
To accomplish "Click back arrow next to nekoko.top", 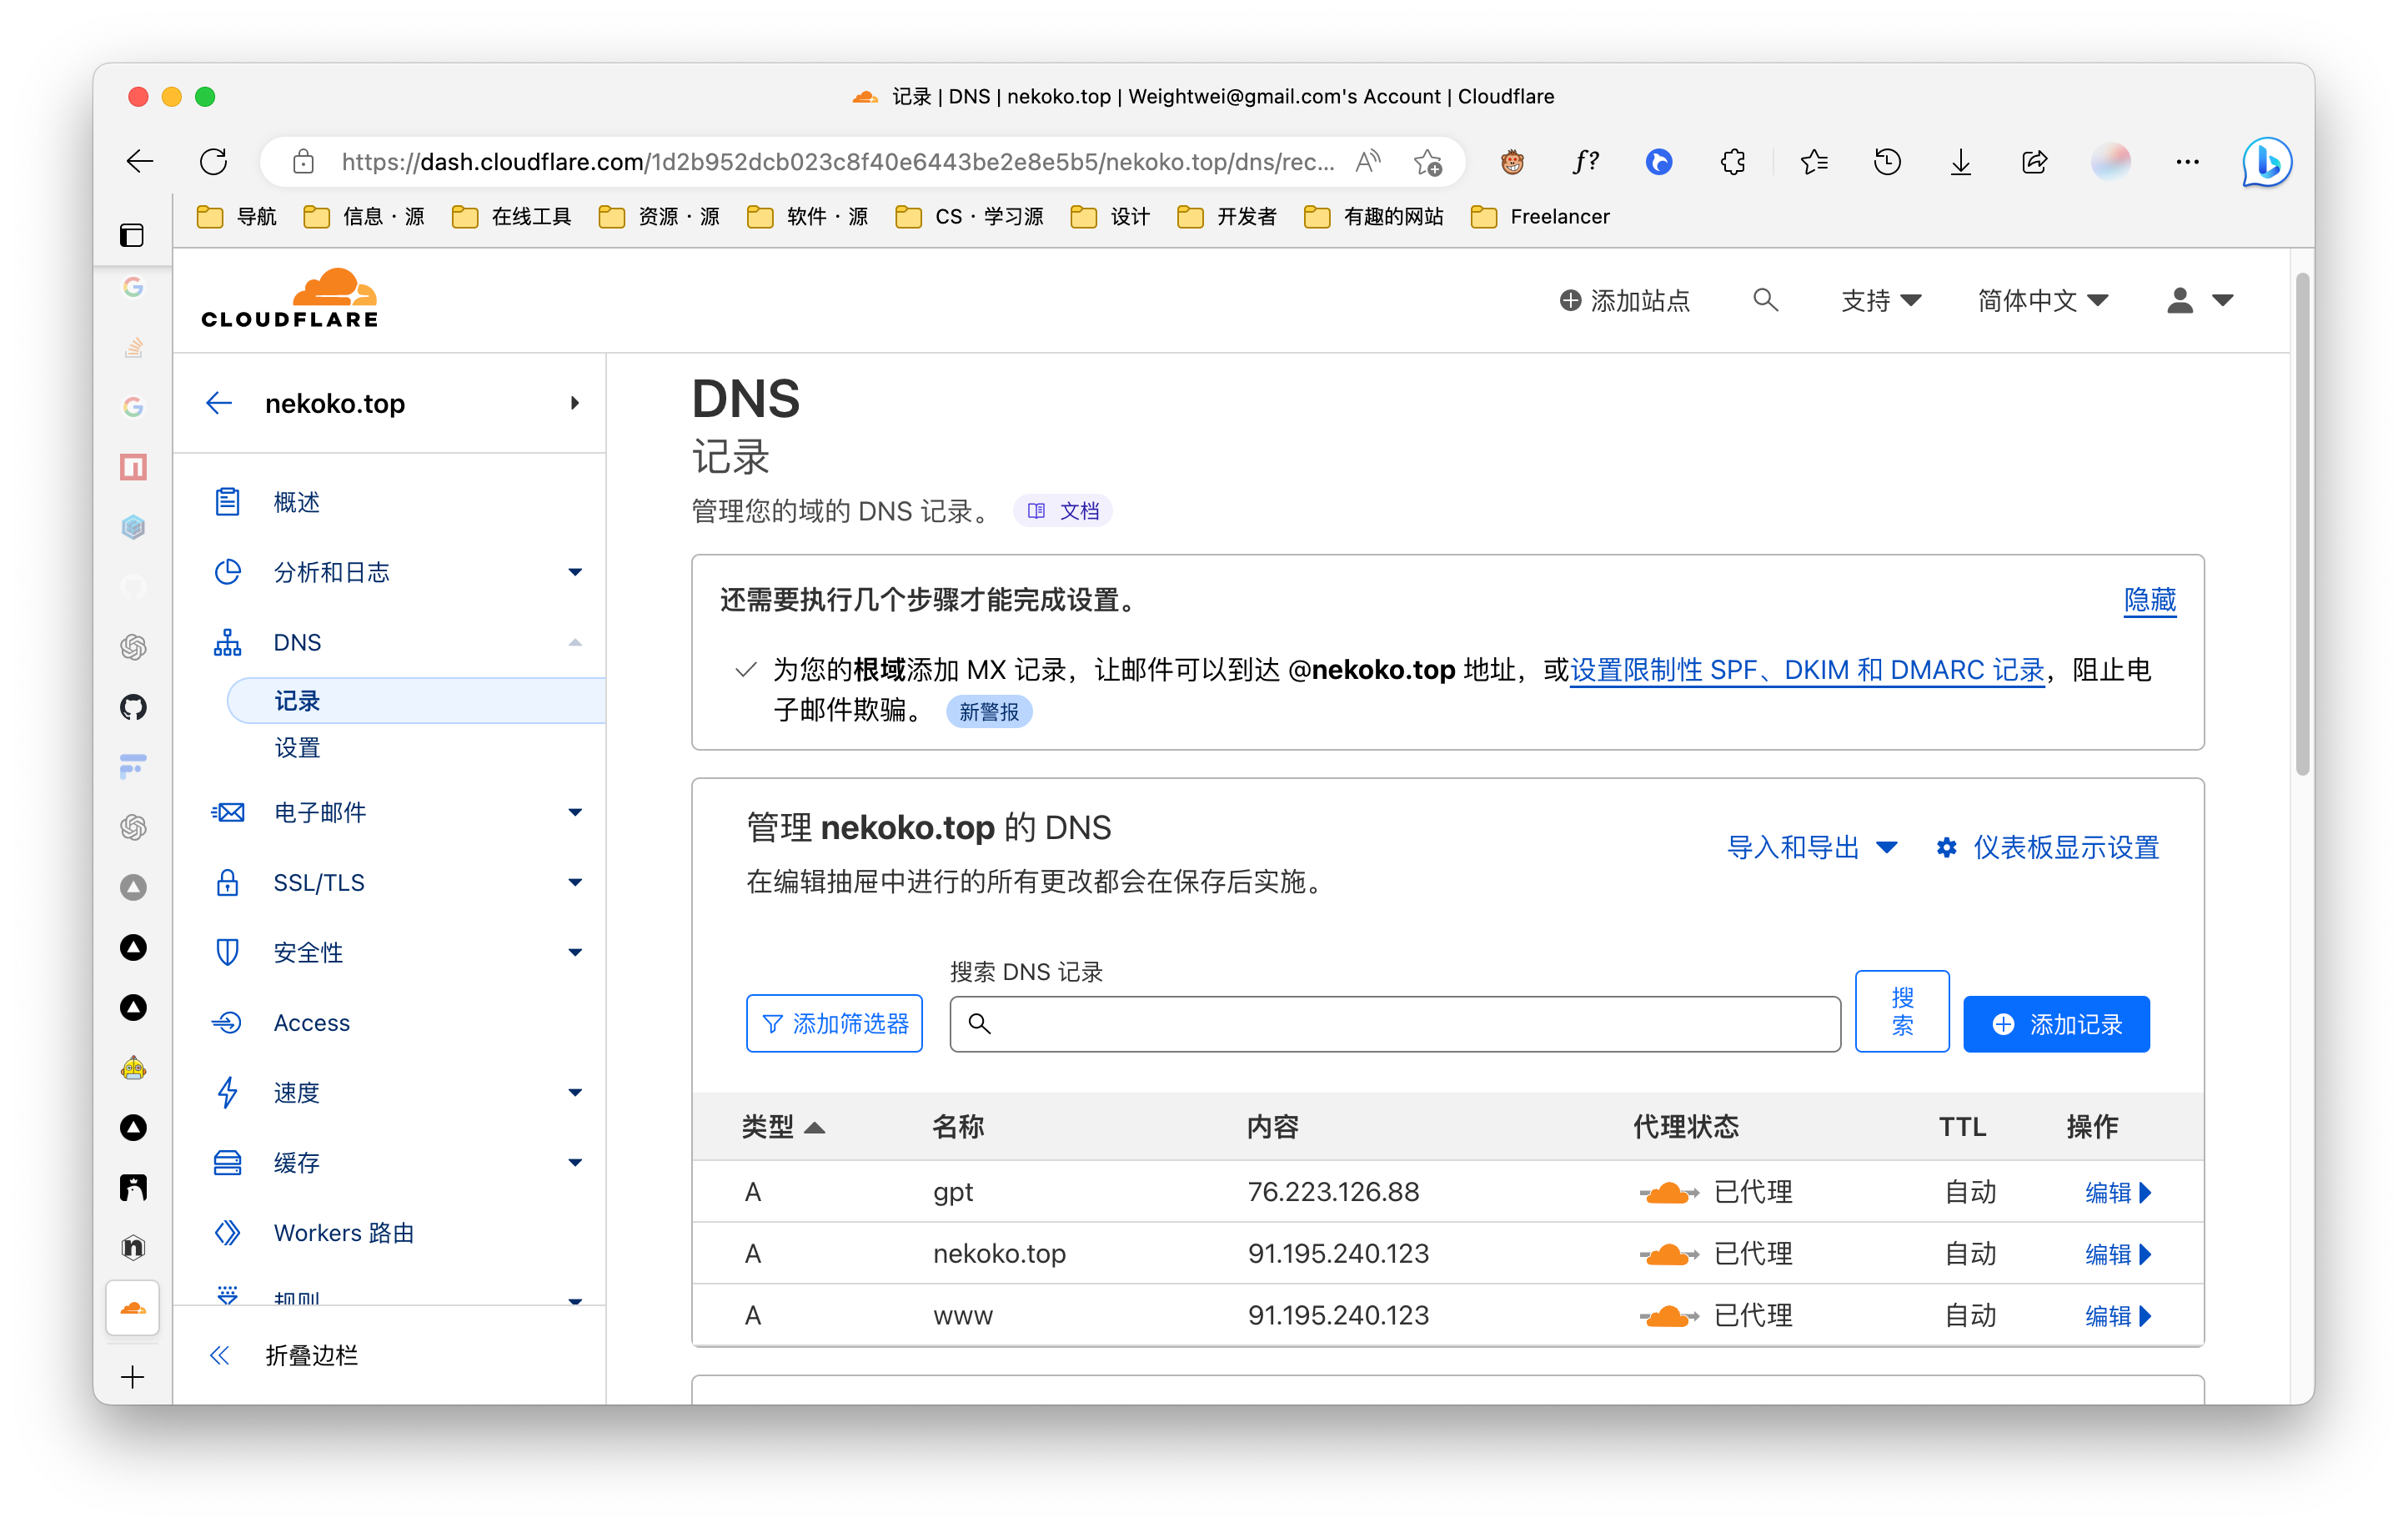I will (219, 403).
